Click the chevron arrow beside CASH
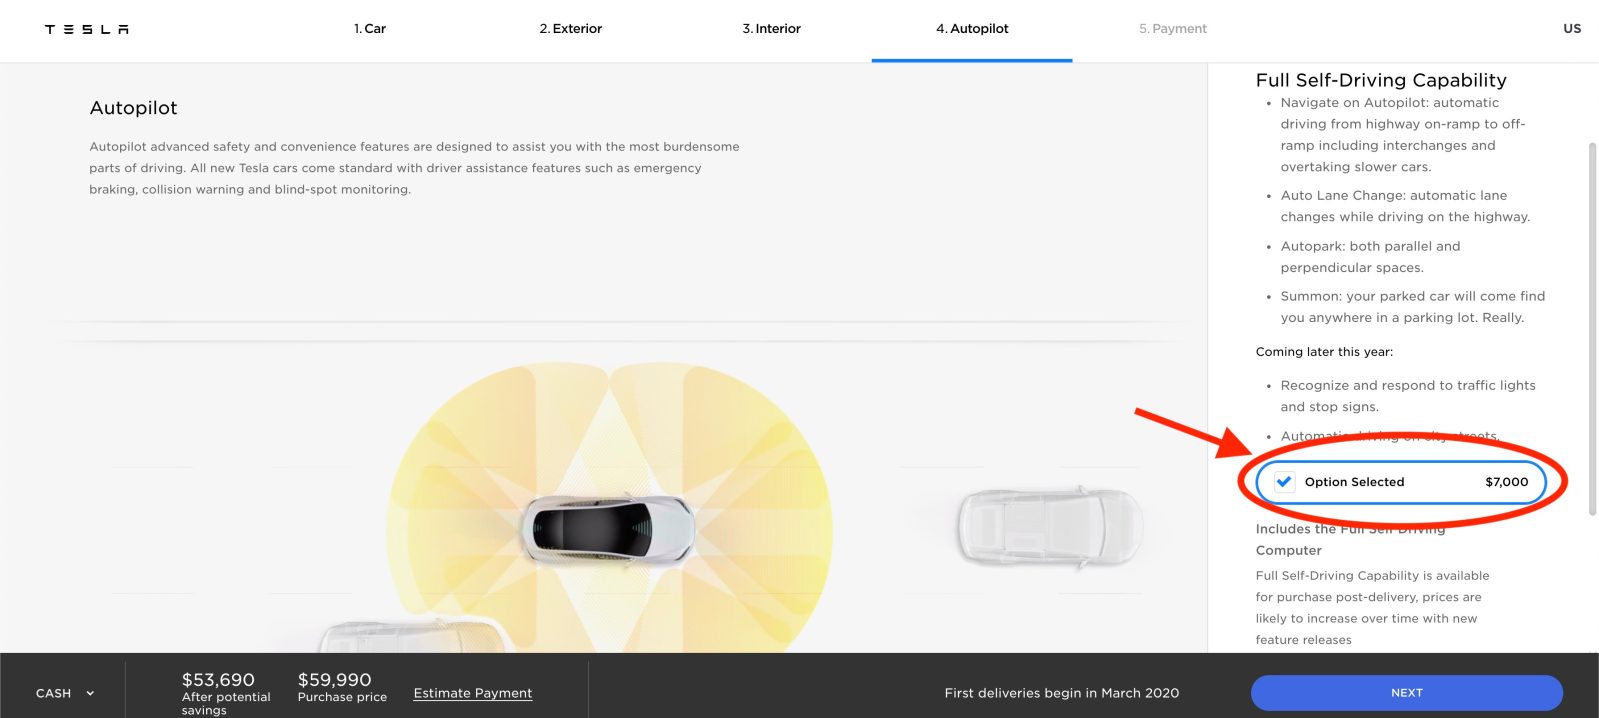 (x=90, y=693)
